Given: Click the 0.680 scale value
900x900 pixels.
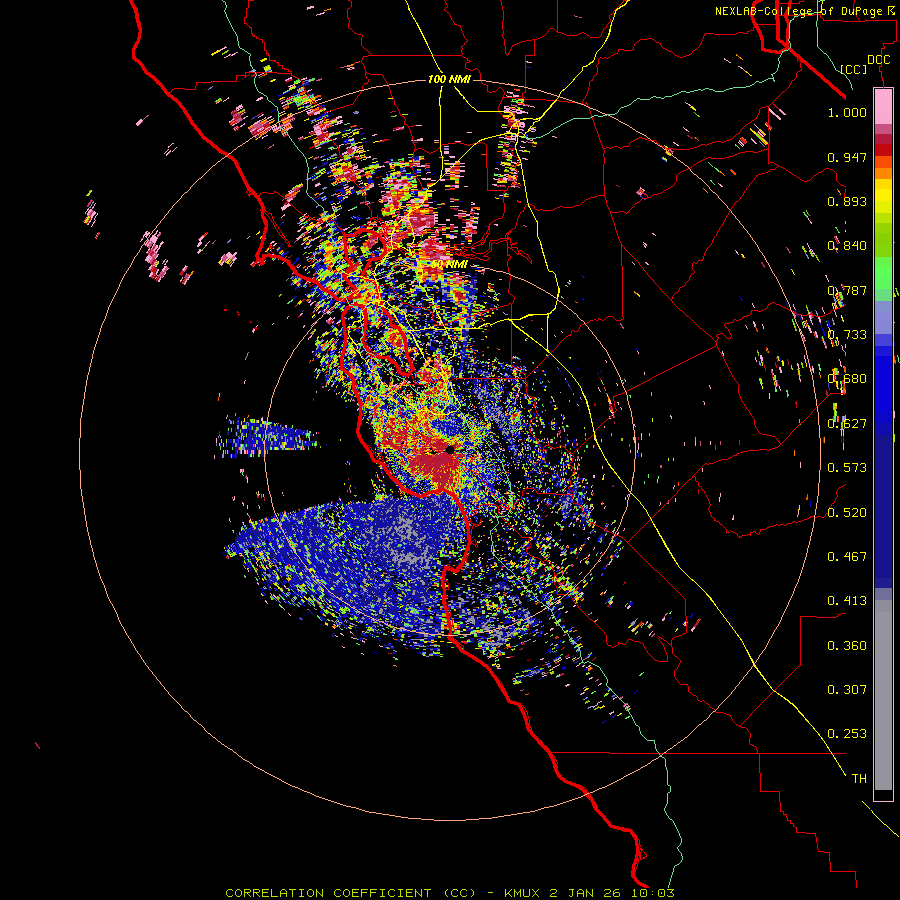Looking at the screenshot, I should coord(847,379).
